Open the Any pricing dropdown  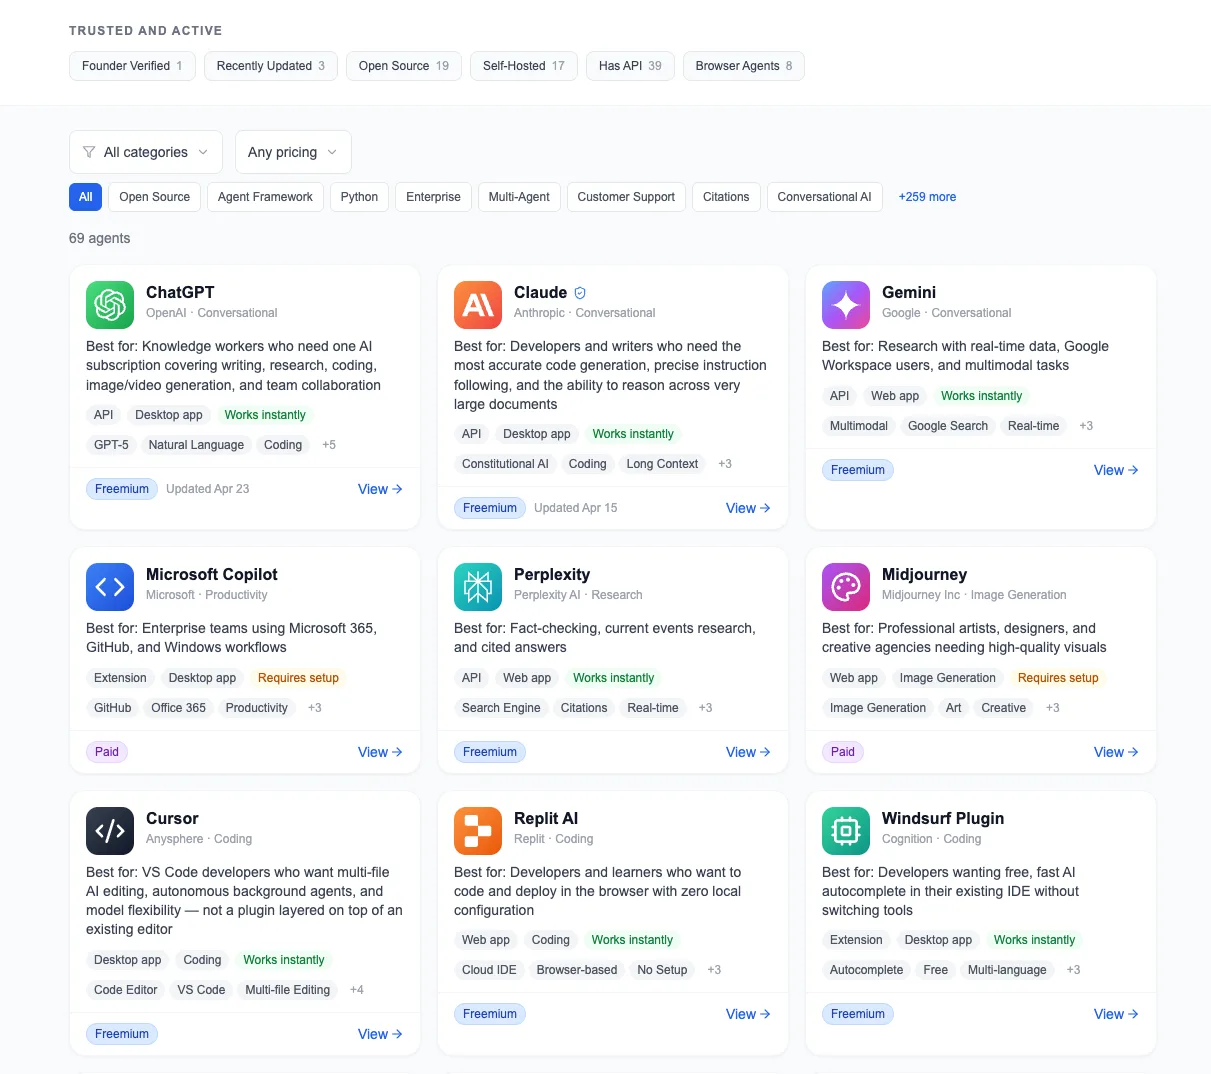293,152
